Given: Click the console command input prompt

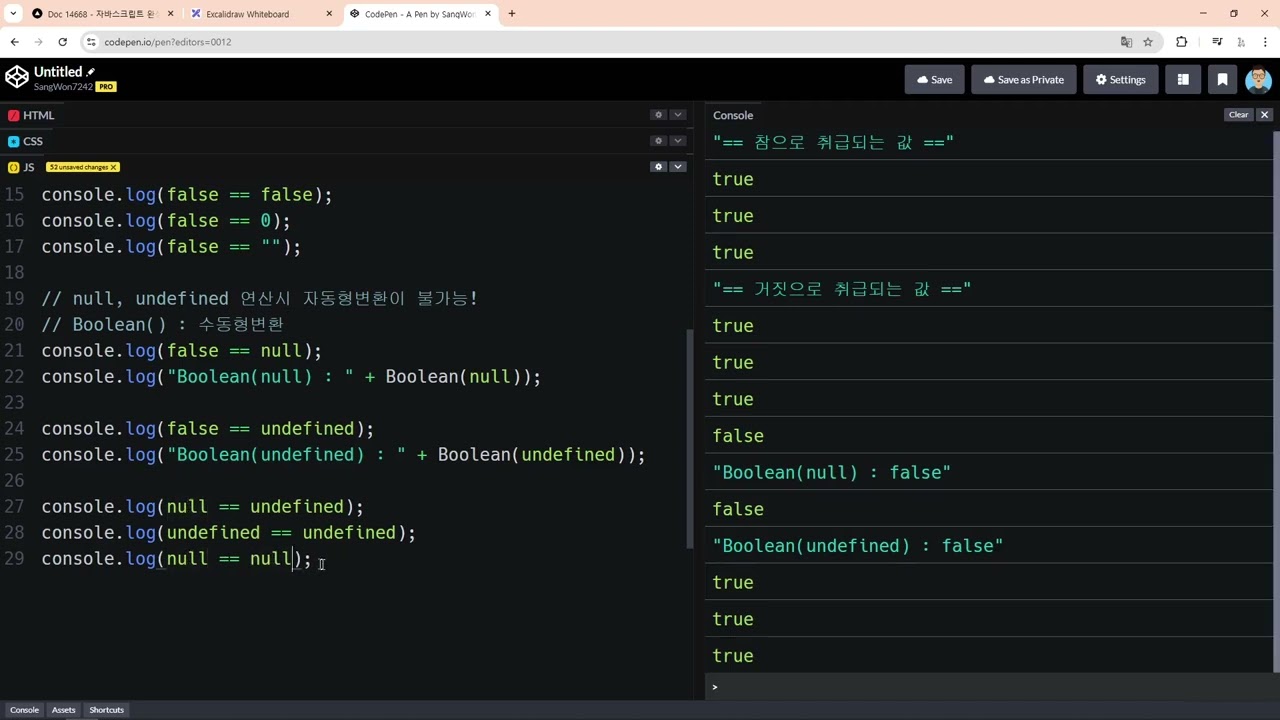Looking at the screenshot, I should [990, 687].
